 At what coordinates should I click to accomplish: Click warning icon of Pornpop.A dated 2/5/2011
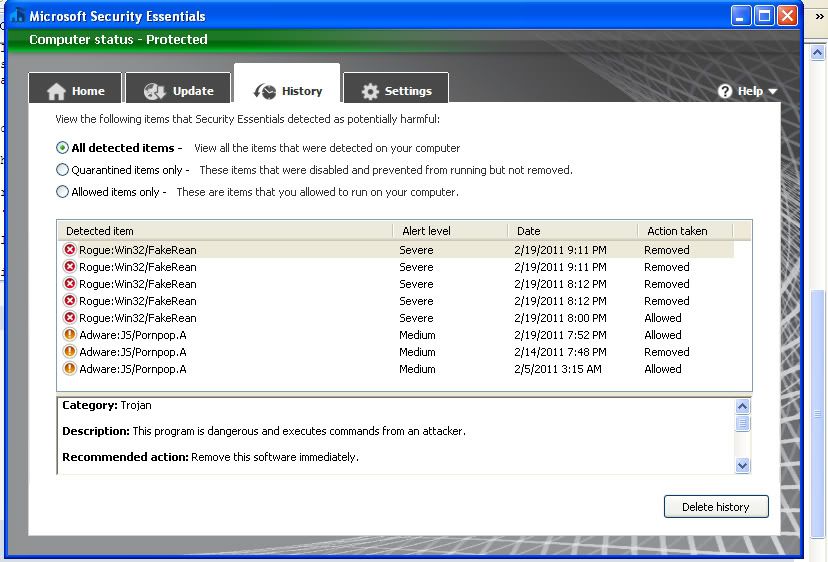[70, 368]
